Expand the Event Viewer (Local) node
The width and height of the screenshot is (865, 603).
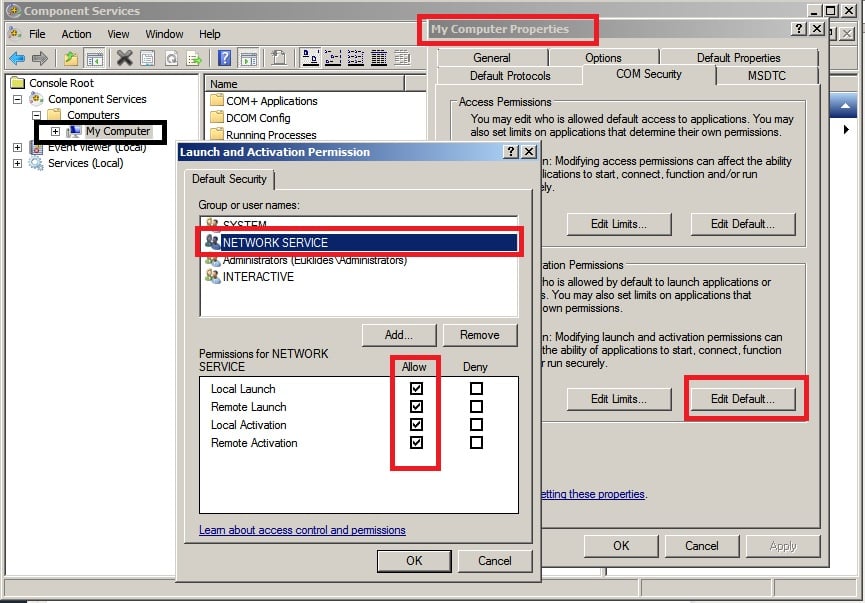pyautogui.click(x=18, y=147)
